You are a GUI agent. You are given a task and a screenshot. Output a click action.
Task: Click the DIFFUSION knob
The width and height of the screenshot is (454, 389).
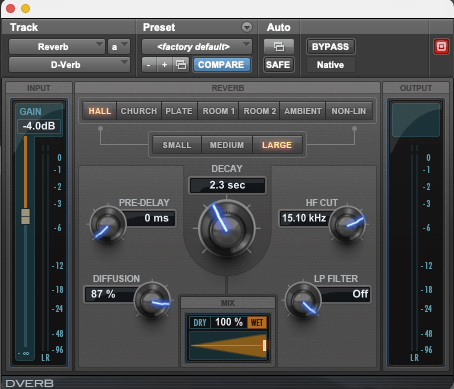[x=152, y=299]
